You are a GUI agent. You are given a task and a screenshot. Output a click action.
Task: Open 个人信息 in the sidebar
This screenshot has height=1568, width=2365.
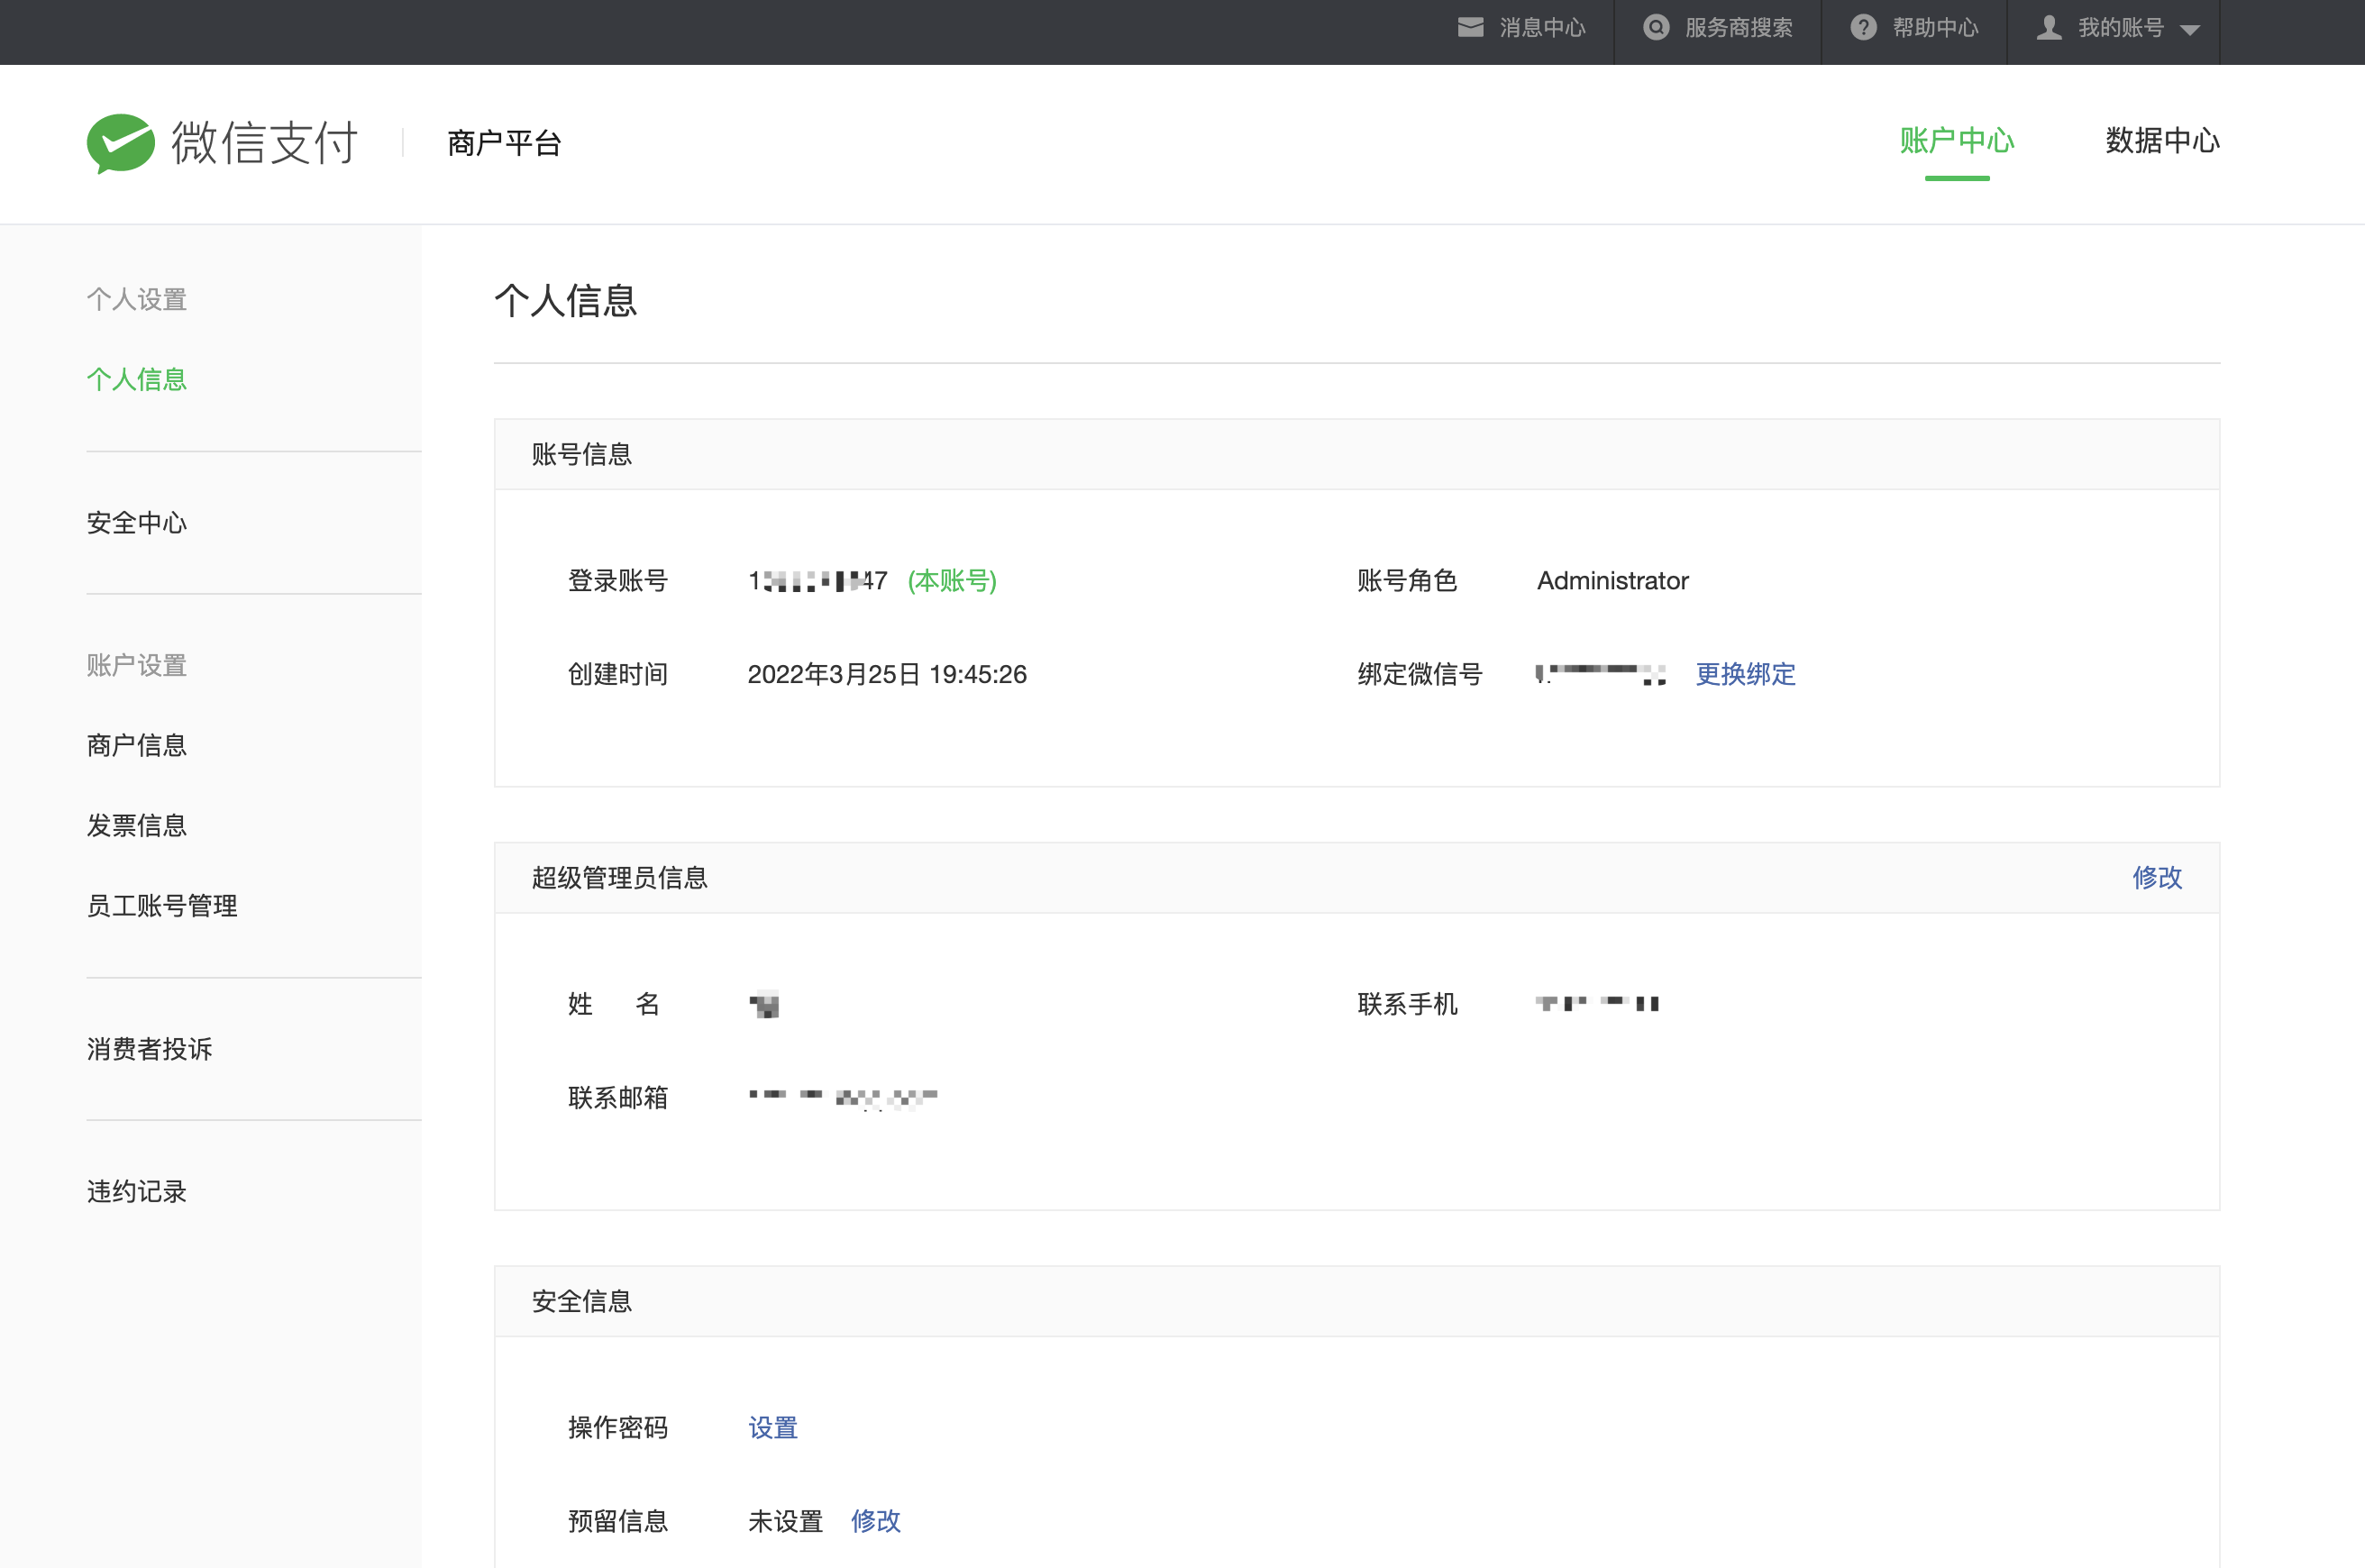pyautogui.click(x=137, y=380)
